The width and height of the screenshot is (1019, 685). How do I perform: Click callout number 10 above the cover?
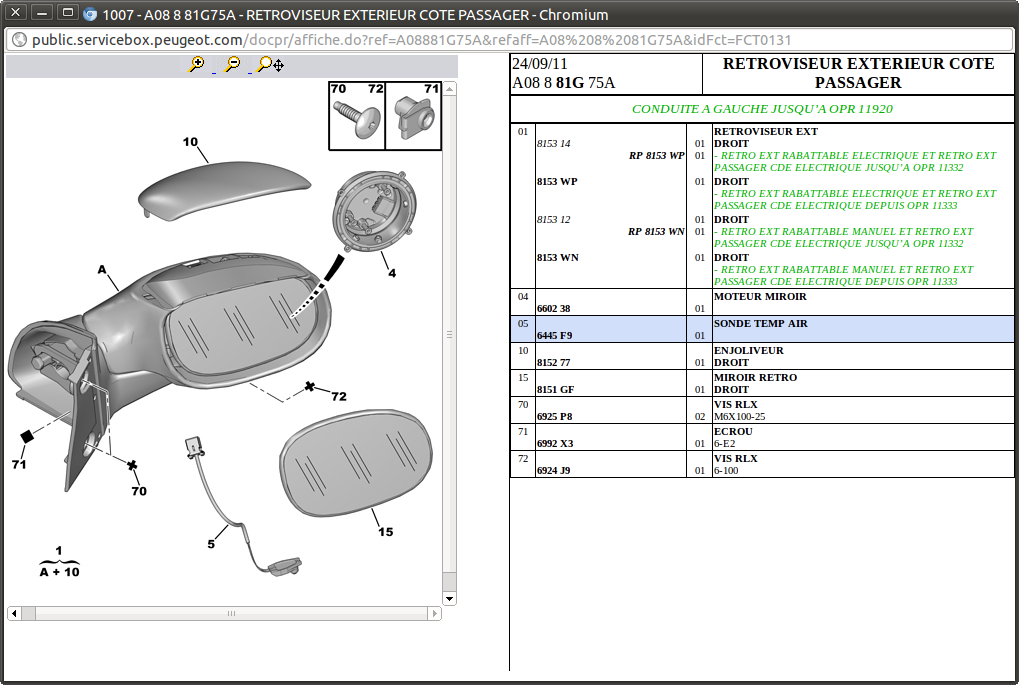pyautogui.click(x=190, y=142)
